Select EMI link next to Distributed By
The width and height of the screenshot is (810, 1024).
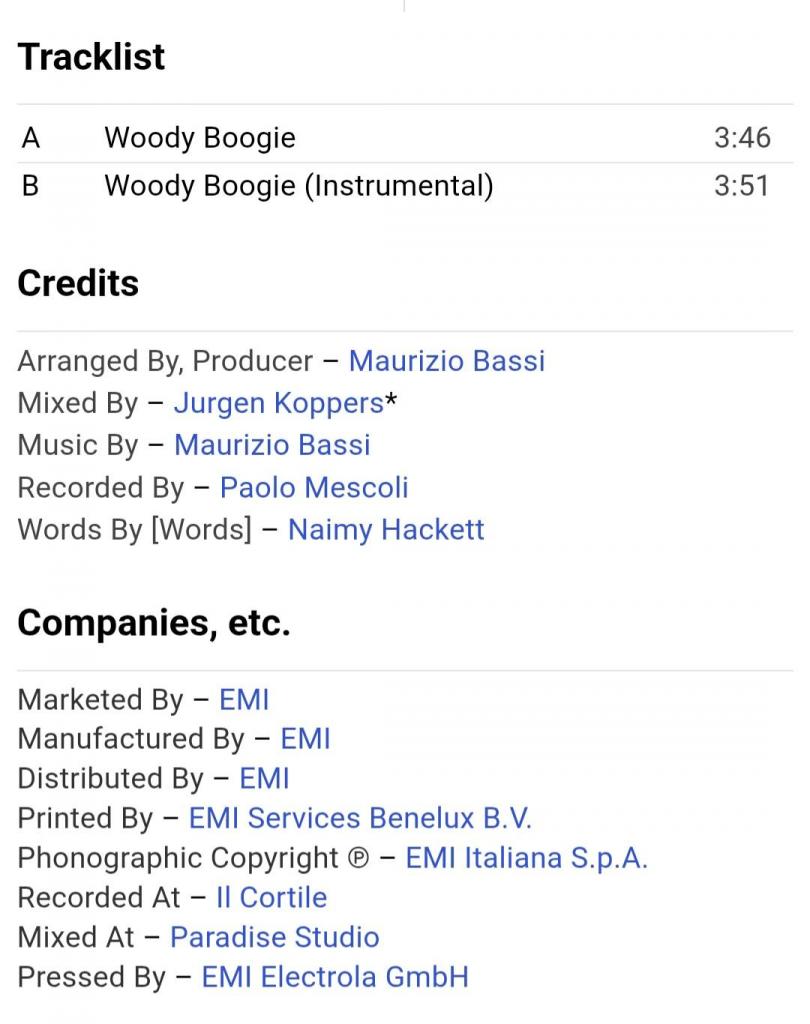(x=263, y=778)
